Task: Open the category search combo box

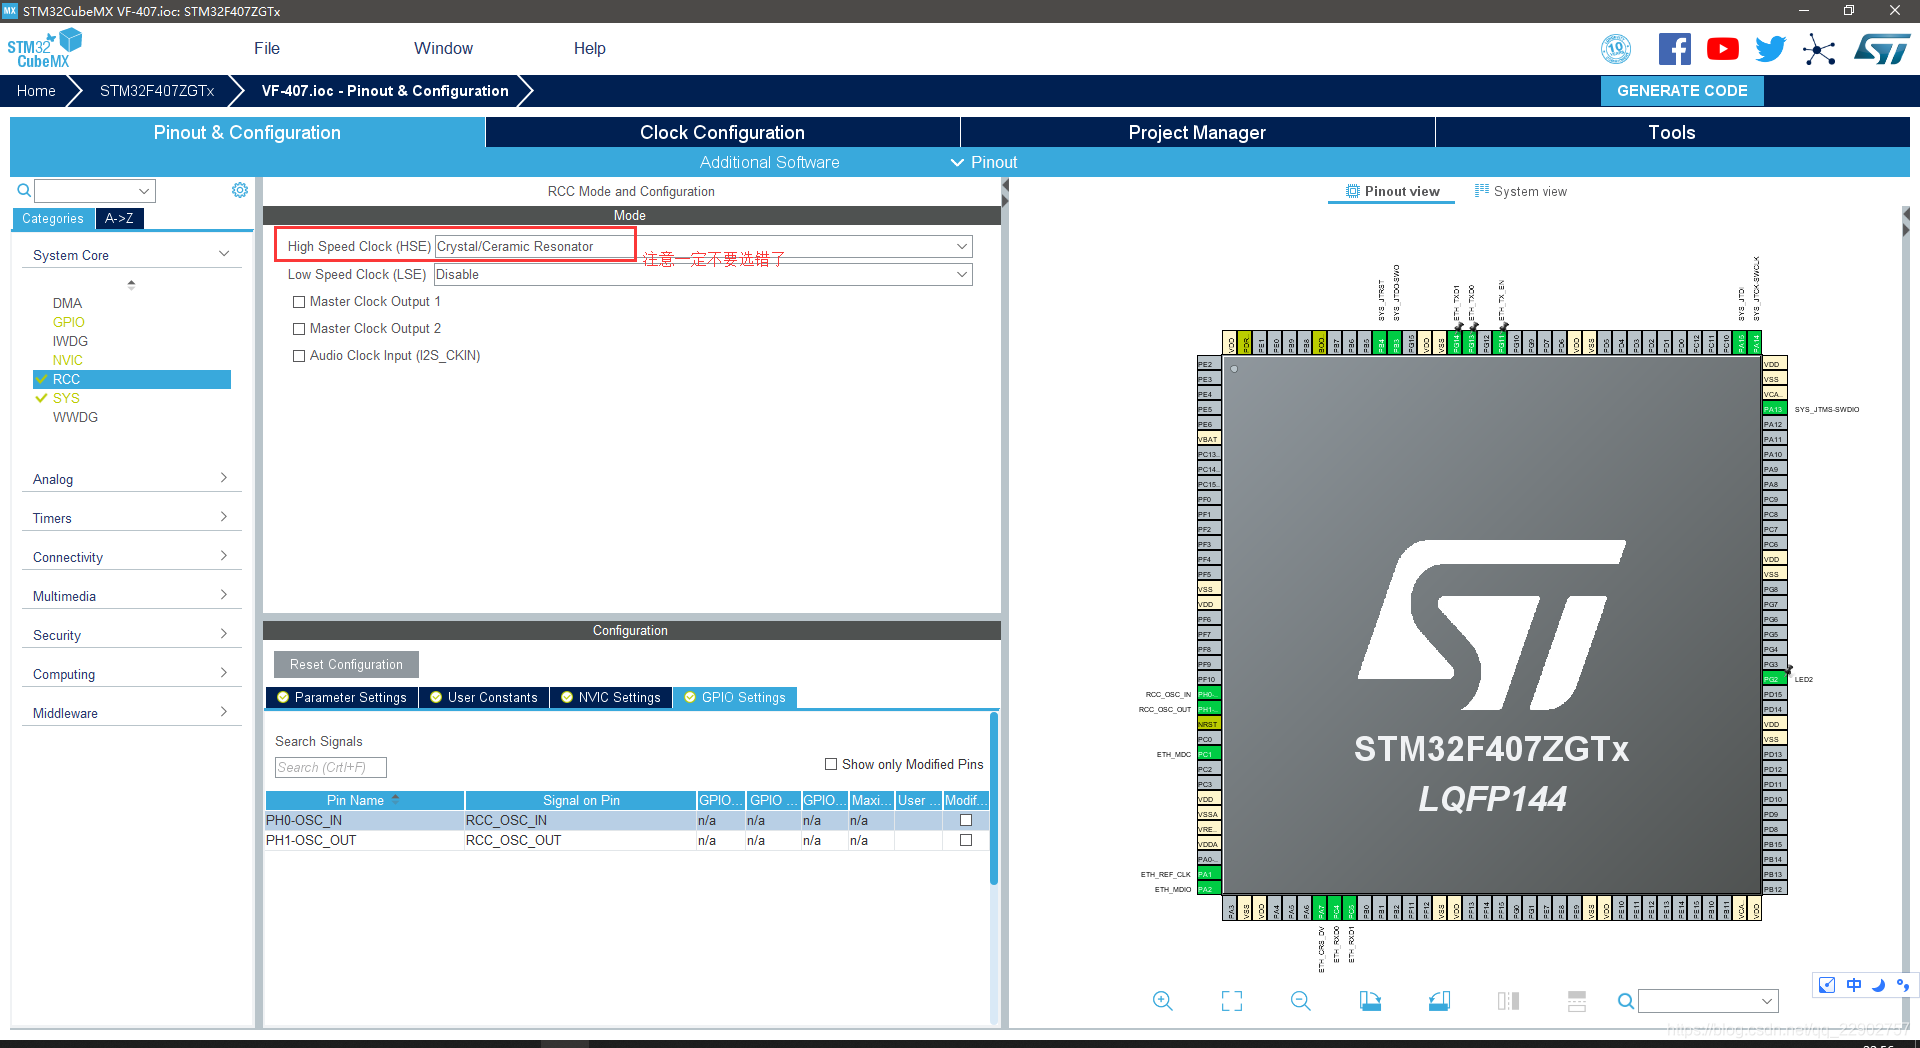Action: point(95,190)
